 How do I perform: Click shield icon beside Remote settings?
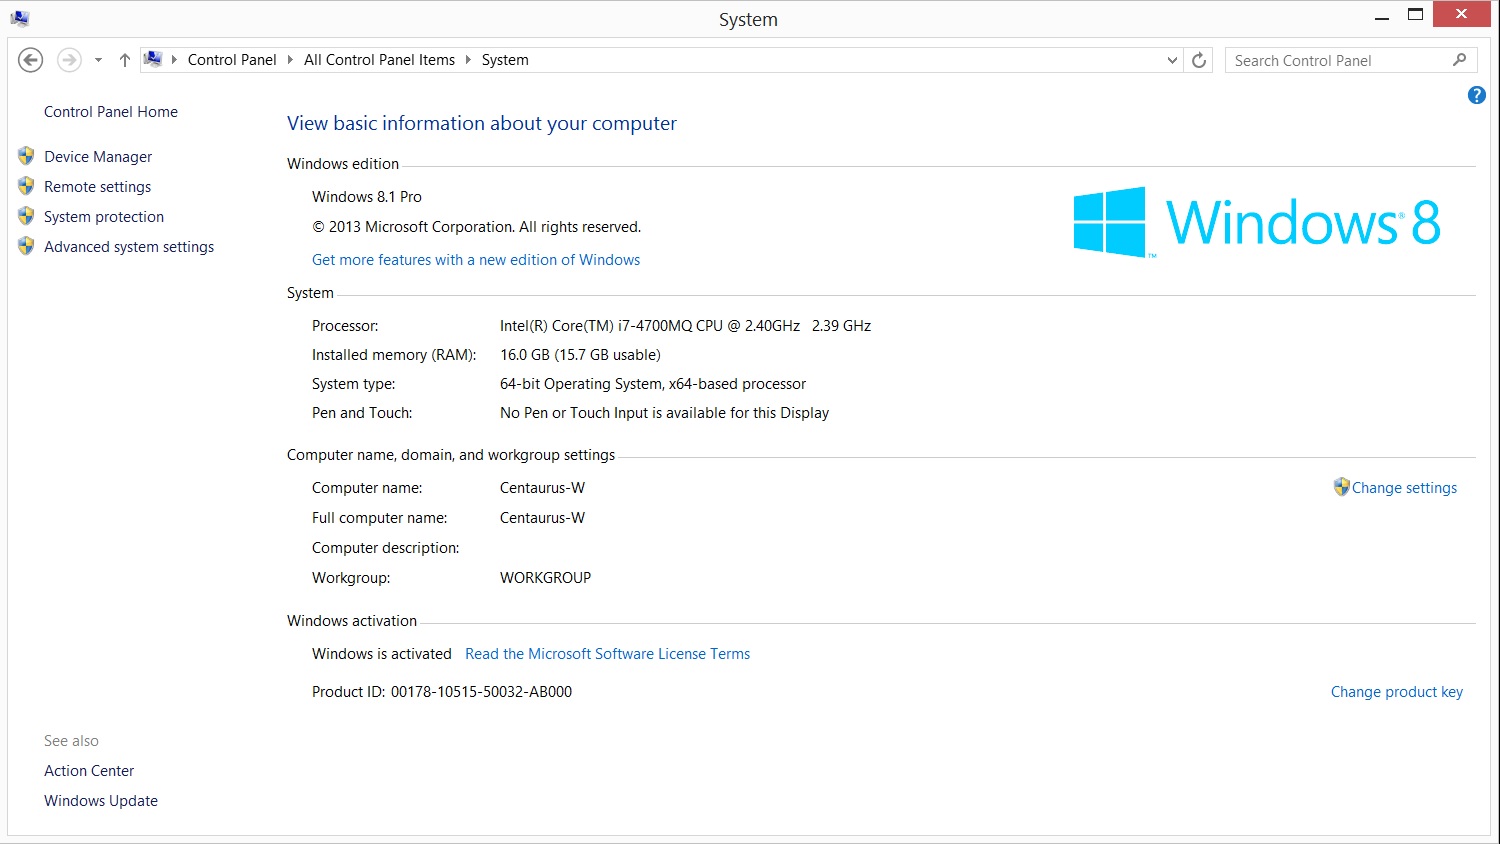(x=26, y=186)
